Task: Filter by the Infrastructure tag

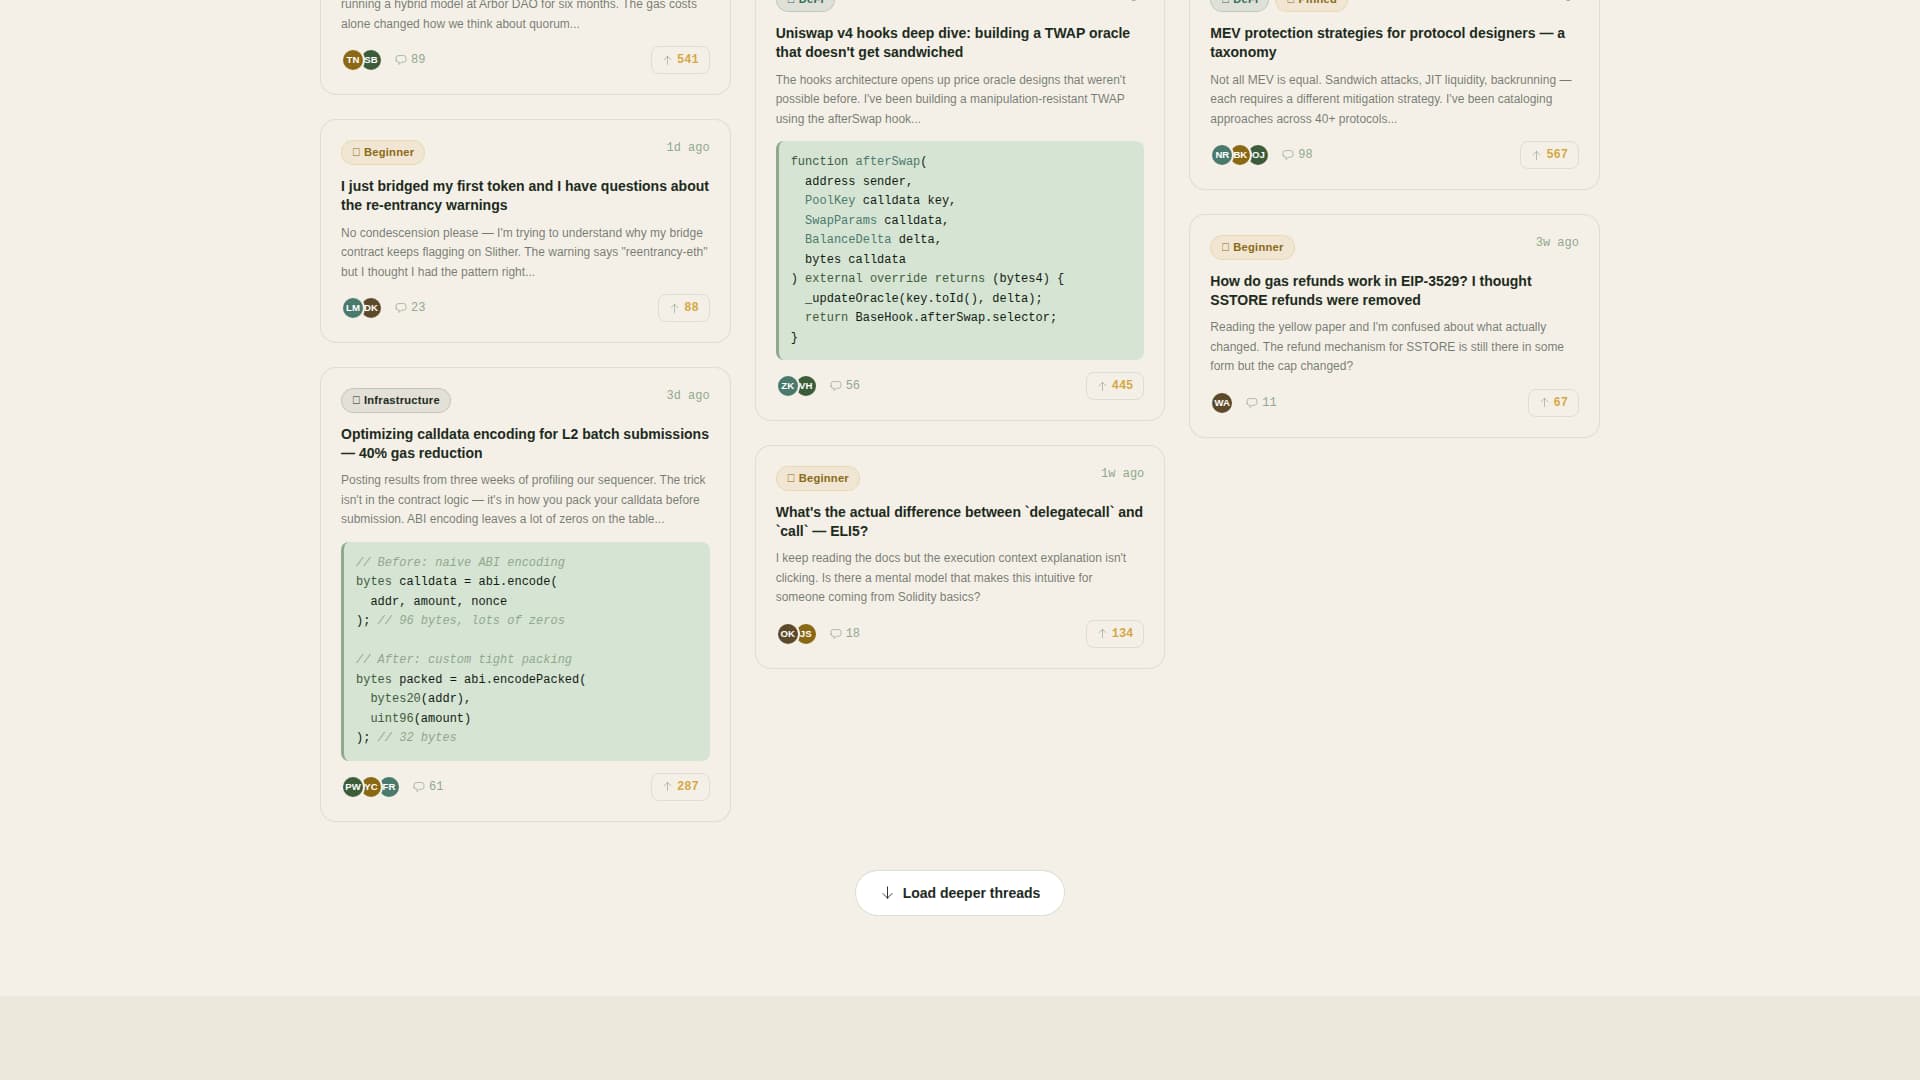Action: [x=395, y=400]
